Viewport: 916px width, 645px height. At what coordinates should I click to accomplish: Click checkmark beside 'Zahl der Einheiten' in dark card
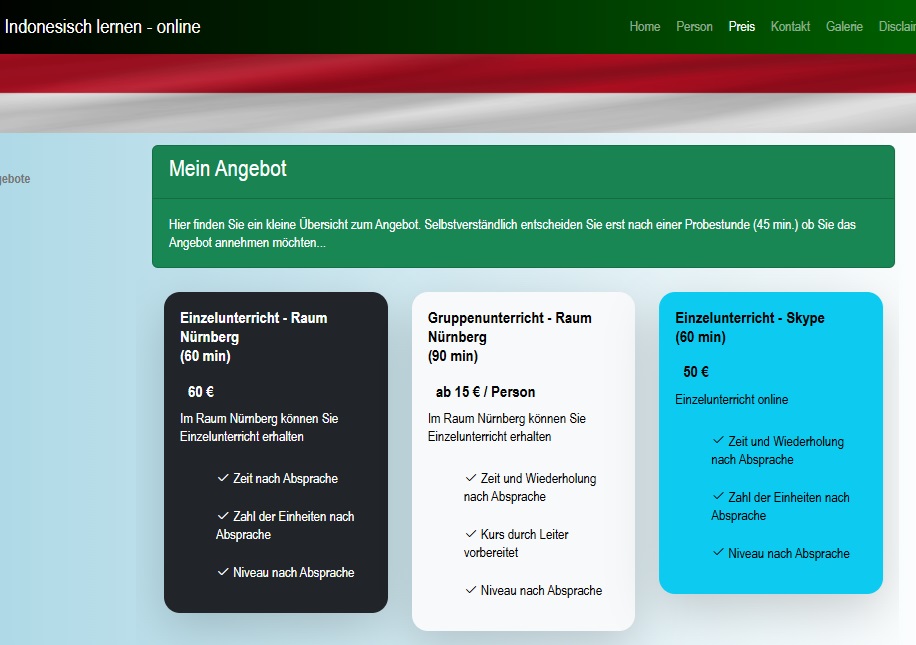click(x=223, y=516)
